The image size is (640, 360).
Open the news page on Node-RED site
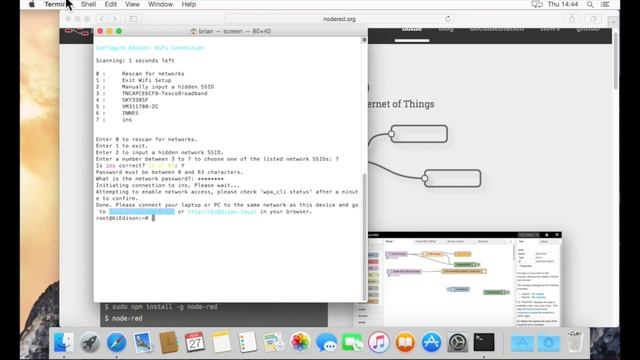pos(550,29)
